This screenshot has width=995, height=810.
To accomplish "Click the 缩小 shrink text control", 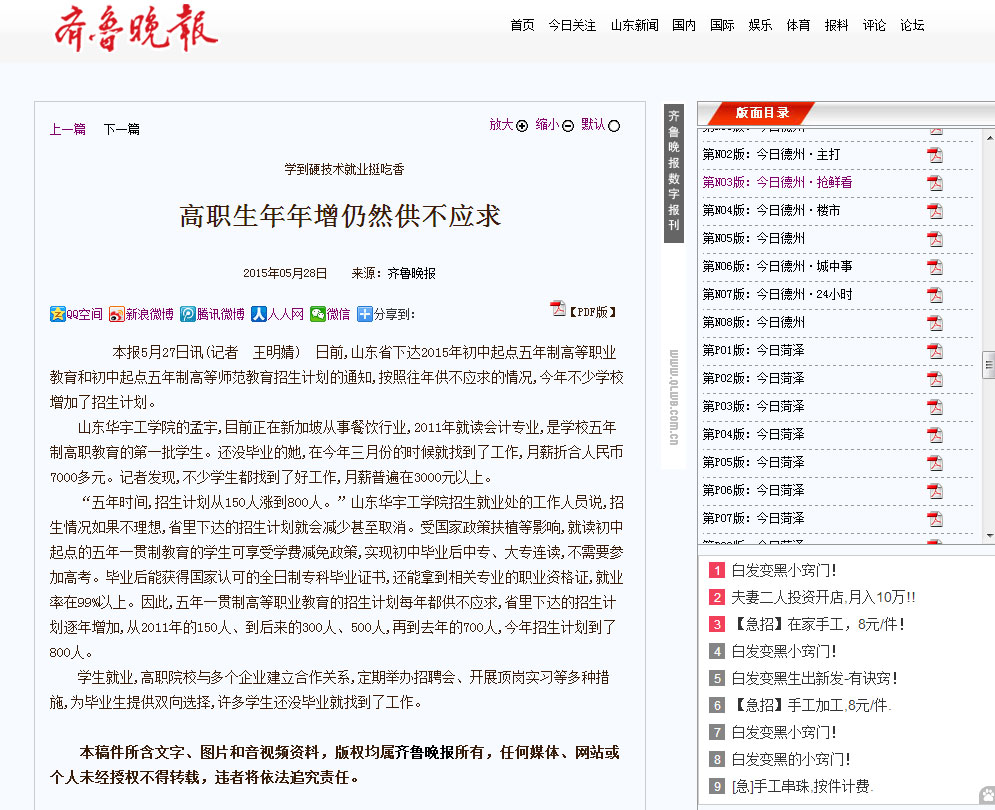I will tap(554, 125).
